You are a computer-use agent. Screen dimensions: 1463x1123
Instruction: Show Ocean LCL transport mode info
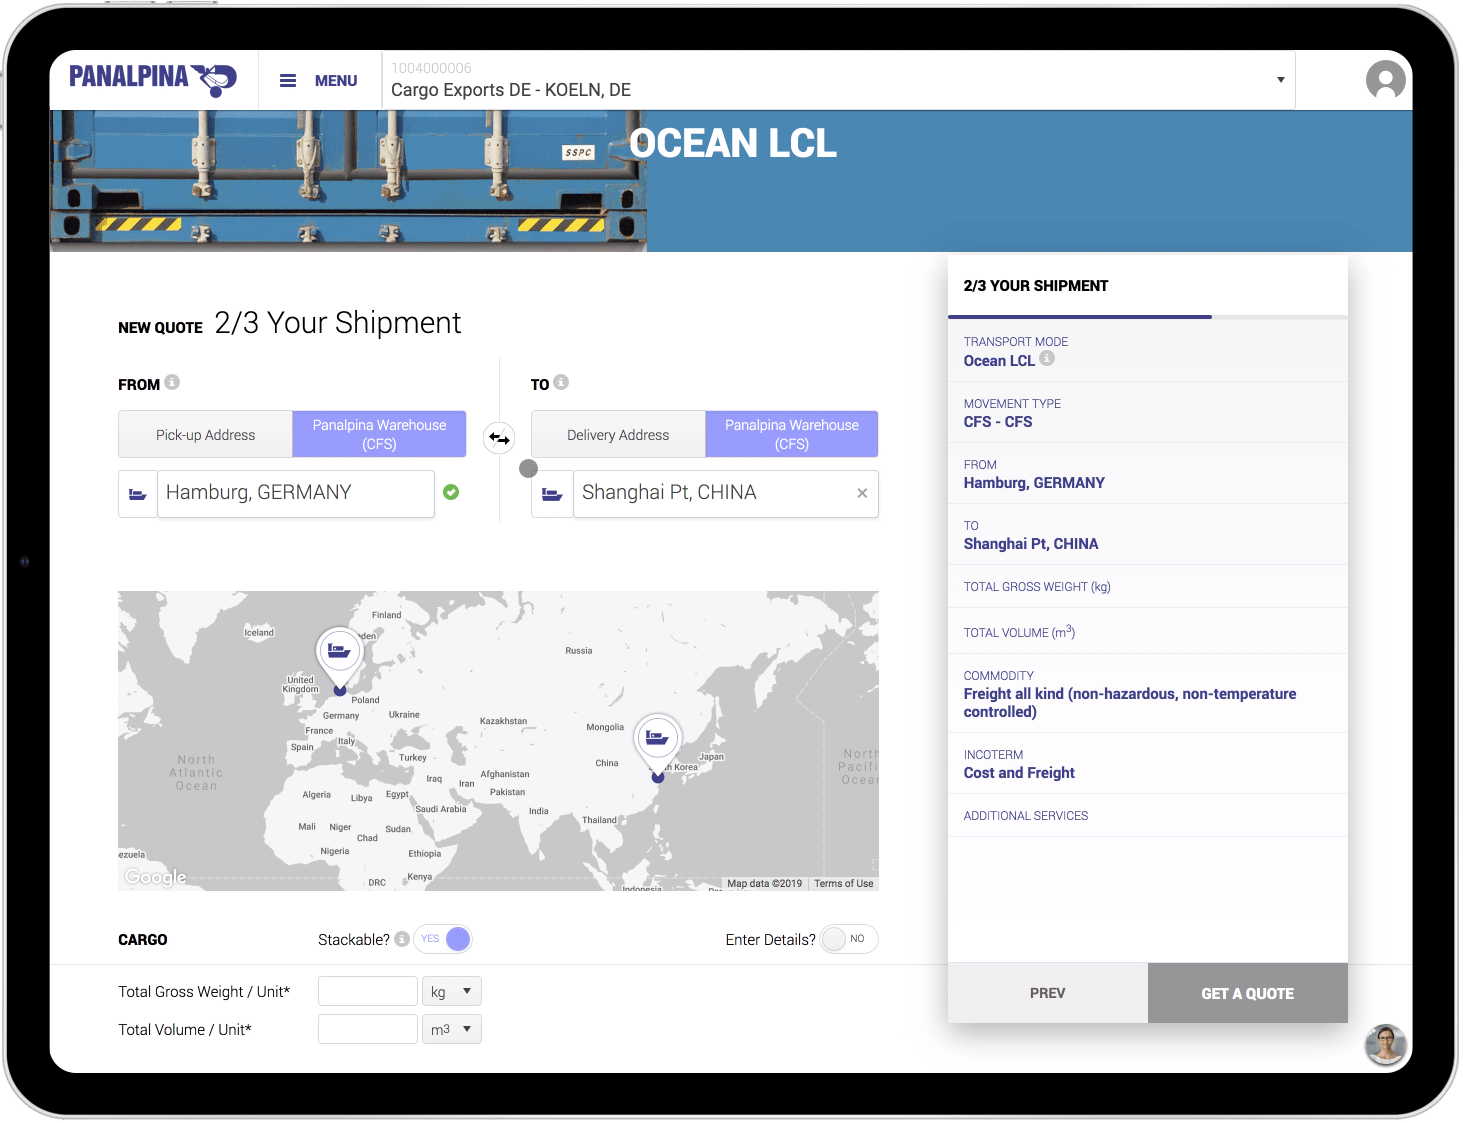[1047, 358]
